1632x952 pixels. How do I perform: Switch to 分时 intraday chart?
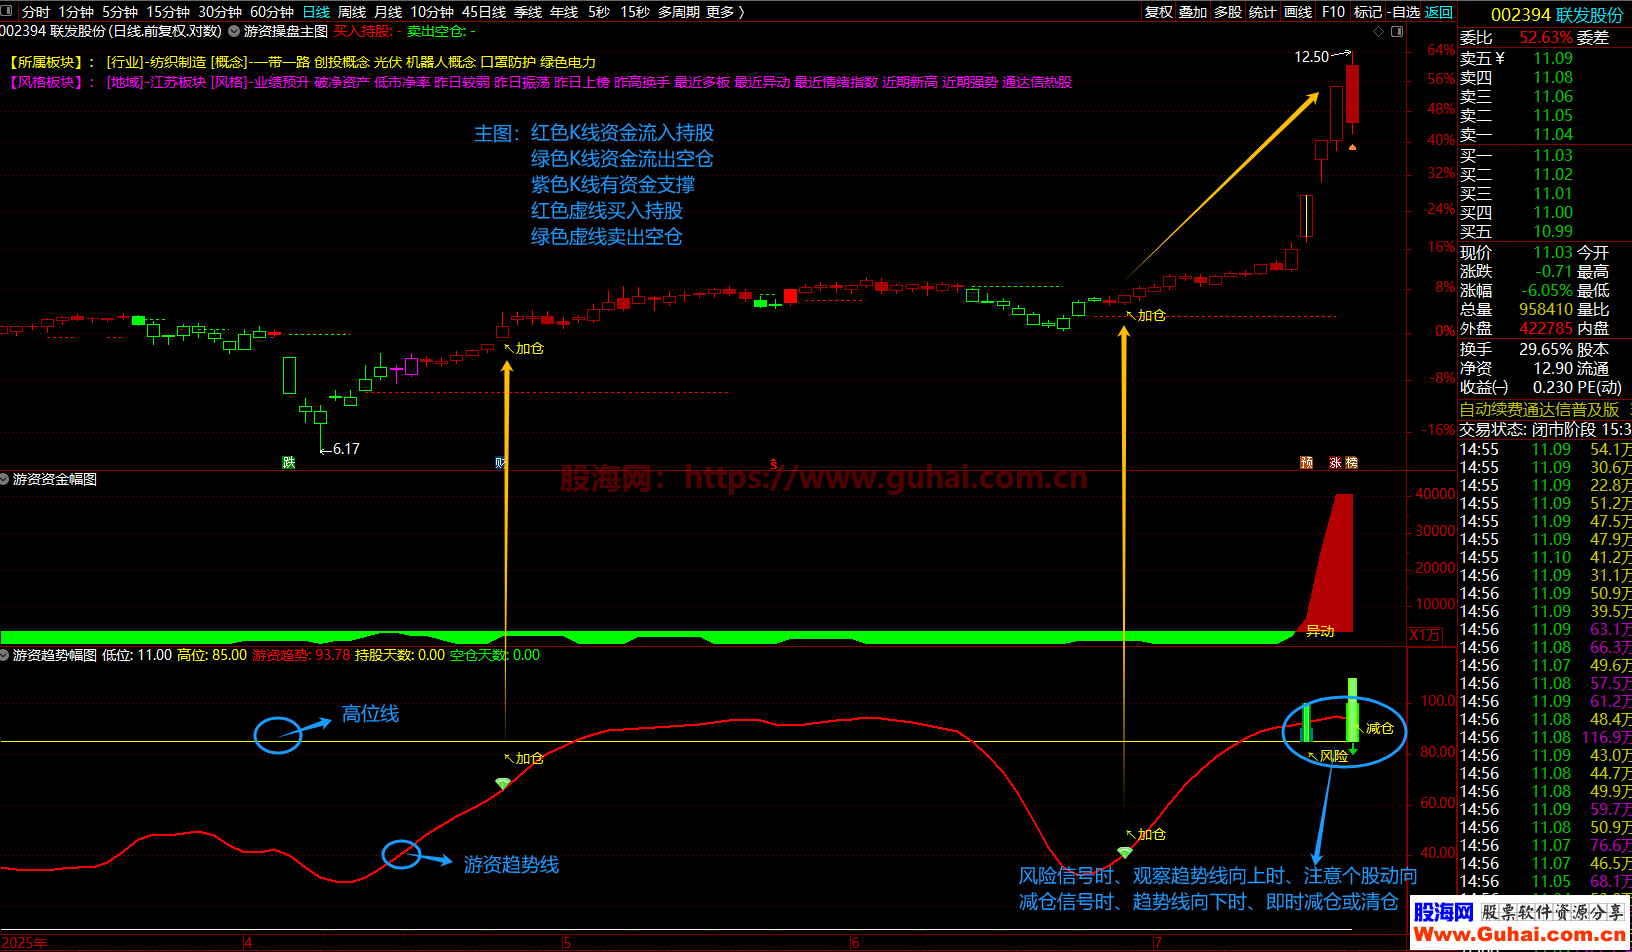coord(36,12)
